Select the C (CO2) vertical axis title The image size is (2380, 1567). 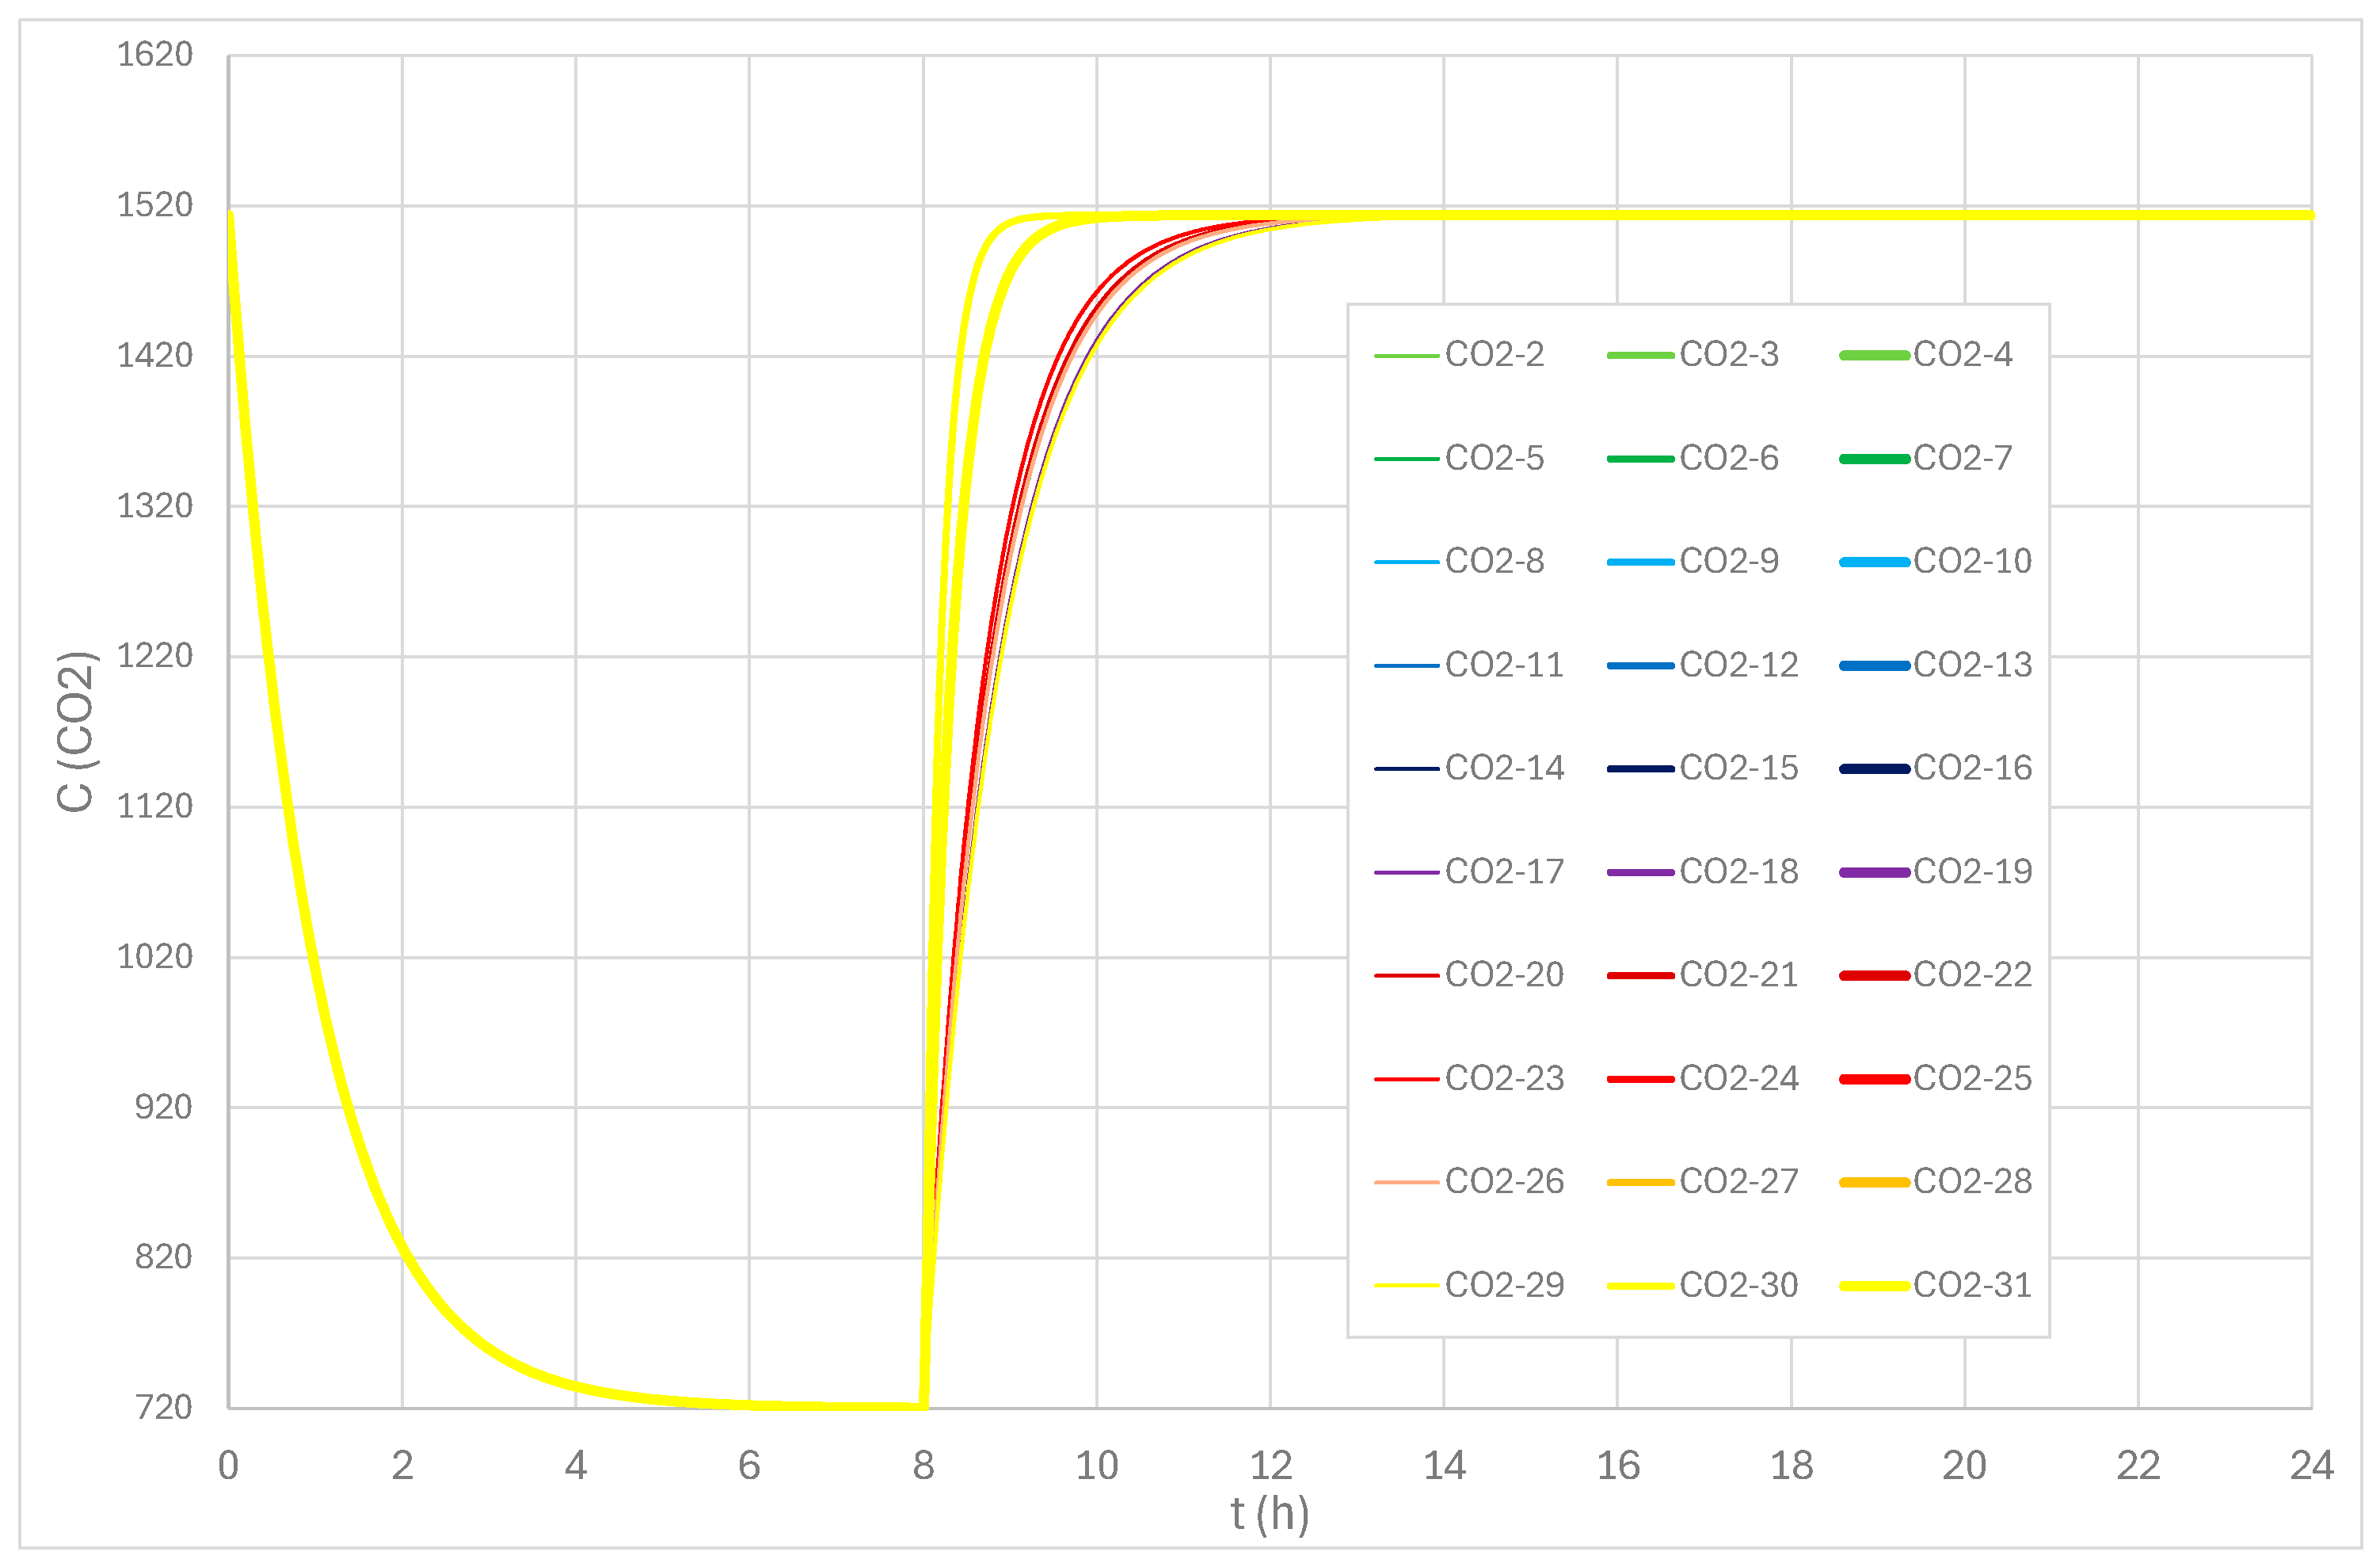point(75,731)
